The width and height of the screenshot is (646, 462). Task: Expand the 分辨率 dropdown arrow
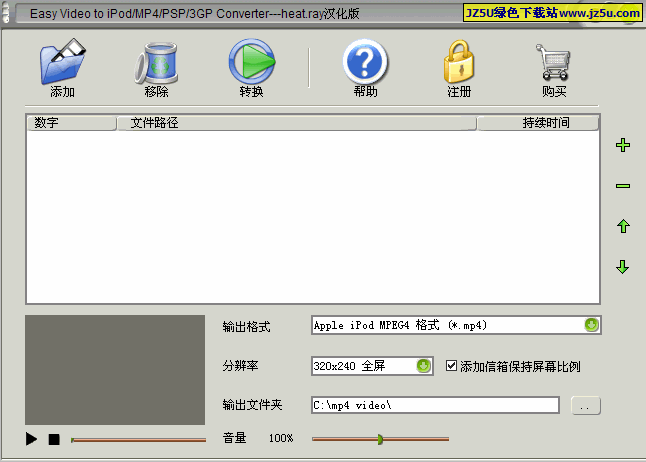(x=424, y=366)
